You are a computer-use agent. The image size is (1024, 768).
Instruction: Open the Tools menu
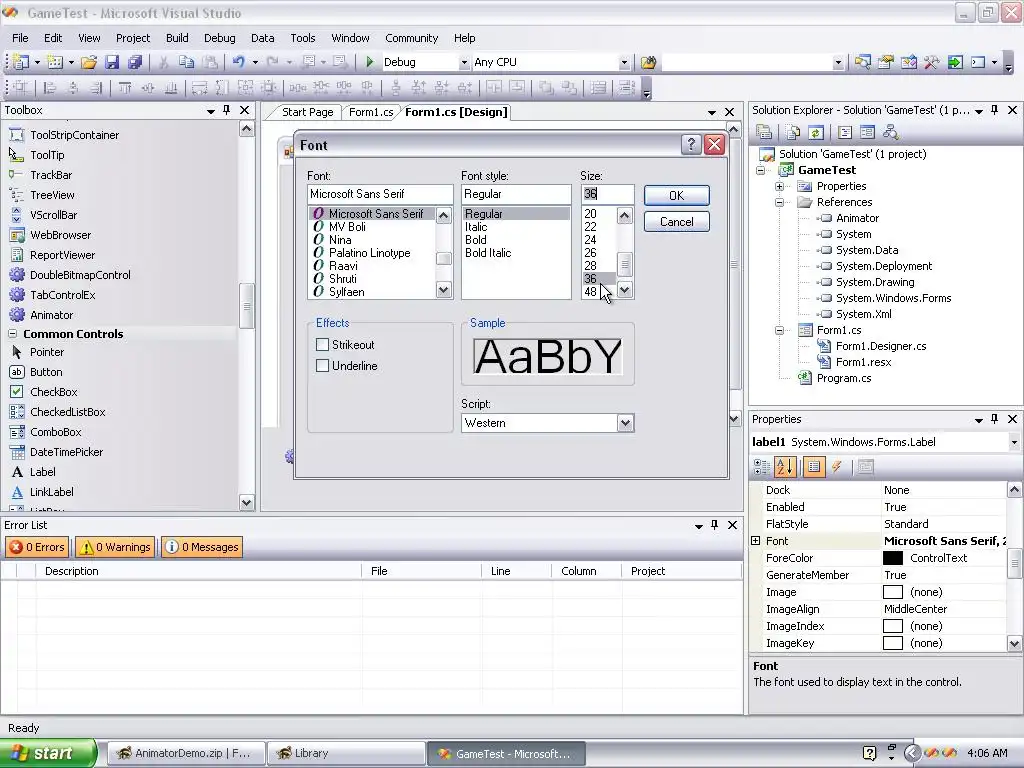point(302,38)
